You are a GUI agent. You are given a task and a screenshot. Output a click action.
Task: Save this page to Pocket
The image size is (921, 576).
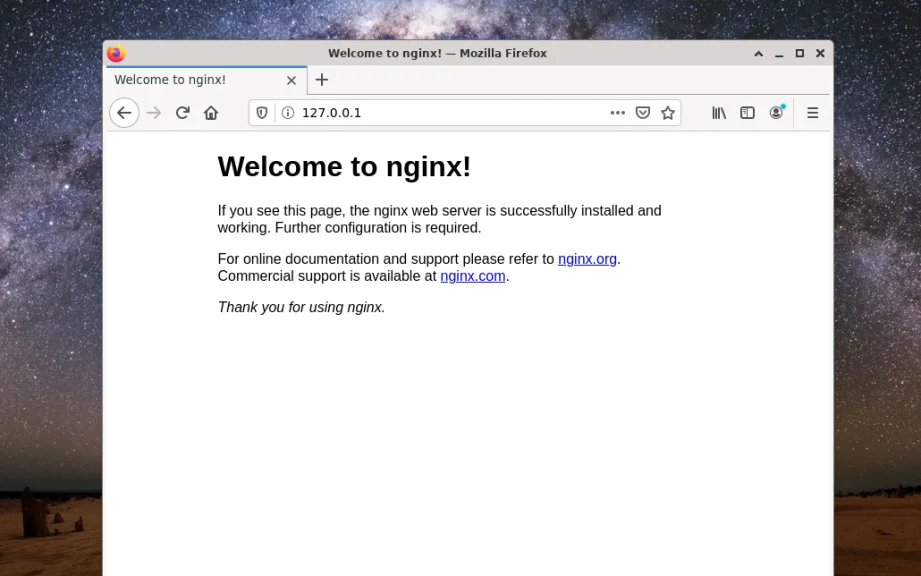point(643,112)
